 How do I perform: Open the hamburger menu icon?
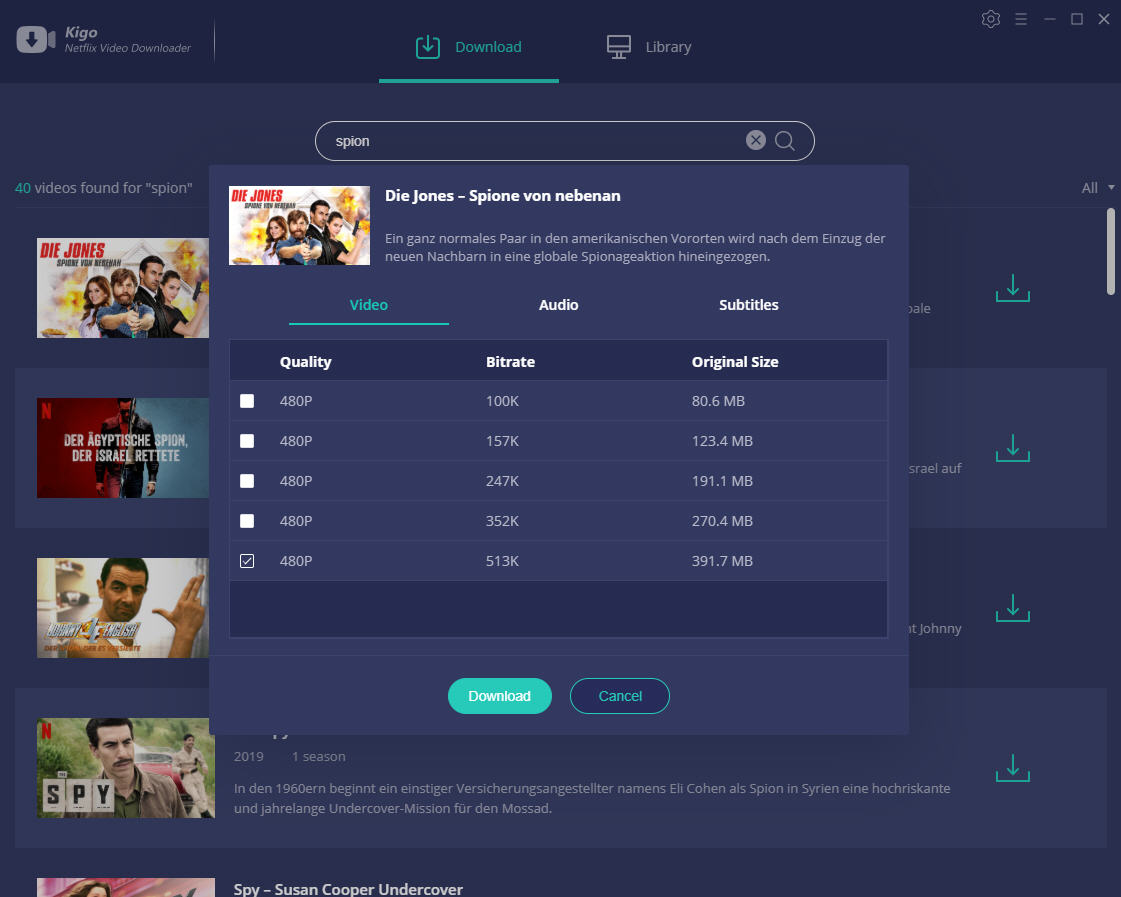pos(1021,19)
